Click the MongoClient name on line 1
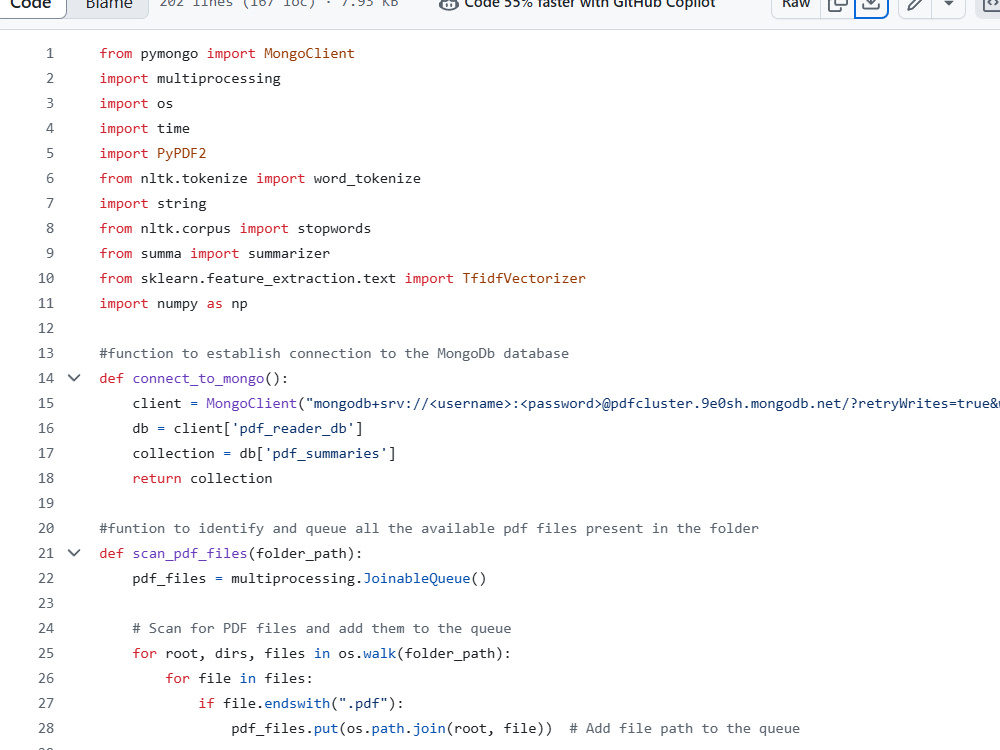This screenshot has height=750, width=1000. (x=309, y=54)
